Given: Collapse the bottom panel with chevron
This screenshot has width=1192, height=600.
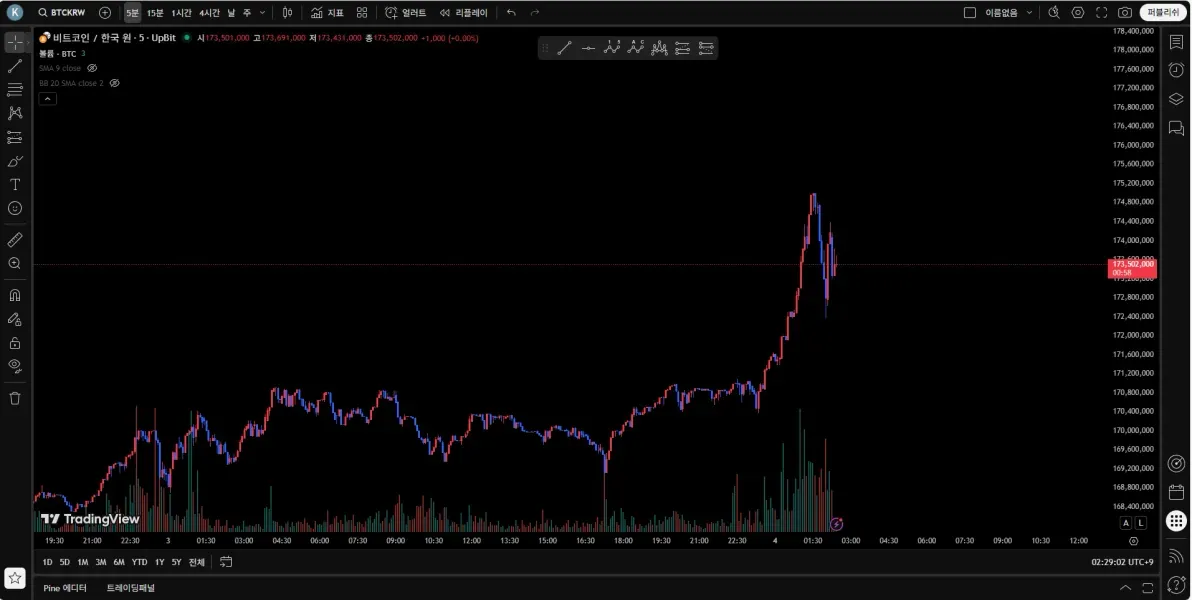Looking at the screenshot, I should [x=1125, y=588].
